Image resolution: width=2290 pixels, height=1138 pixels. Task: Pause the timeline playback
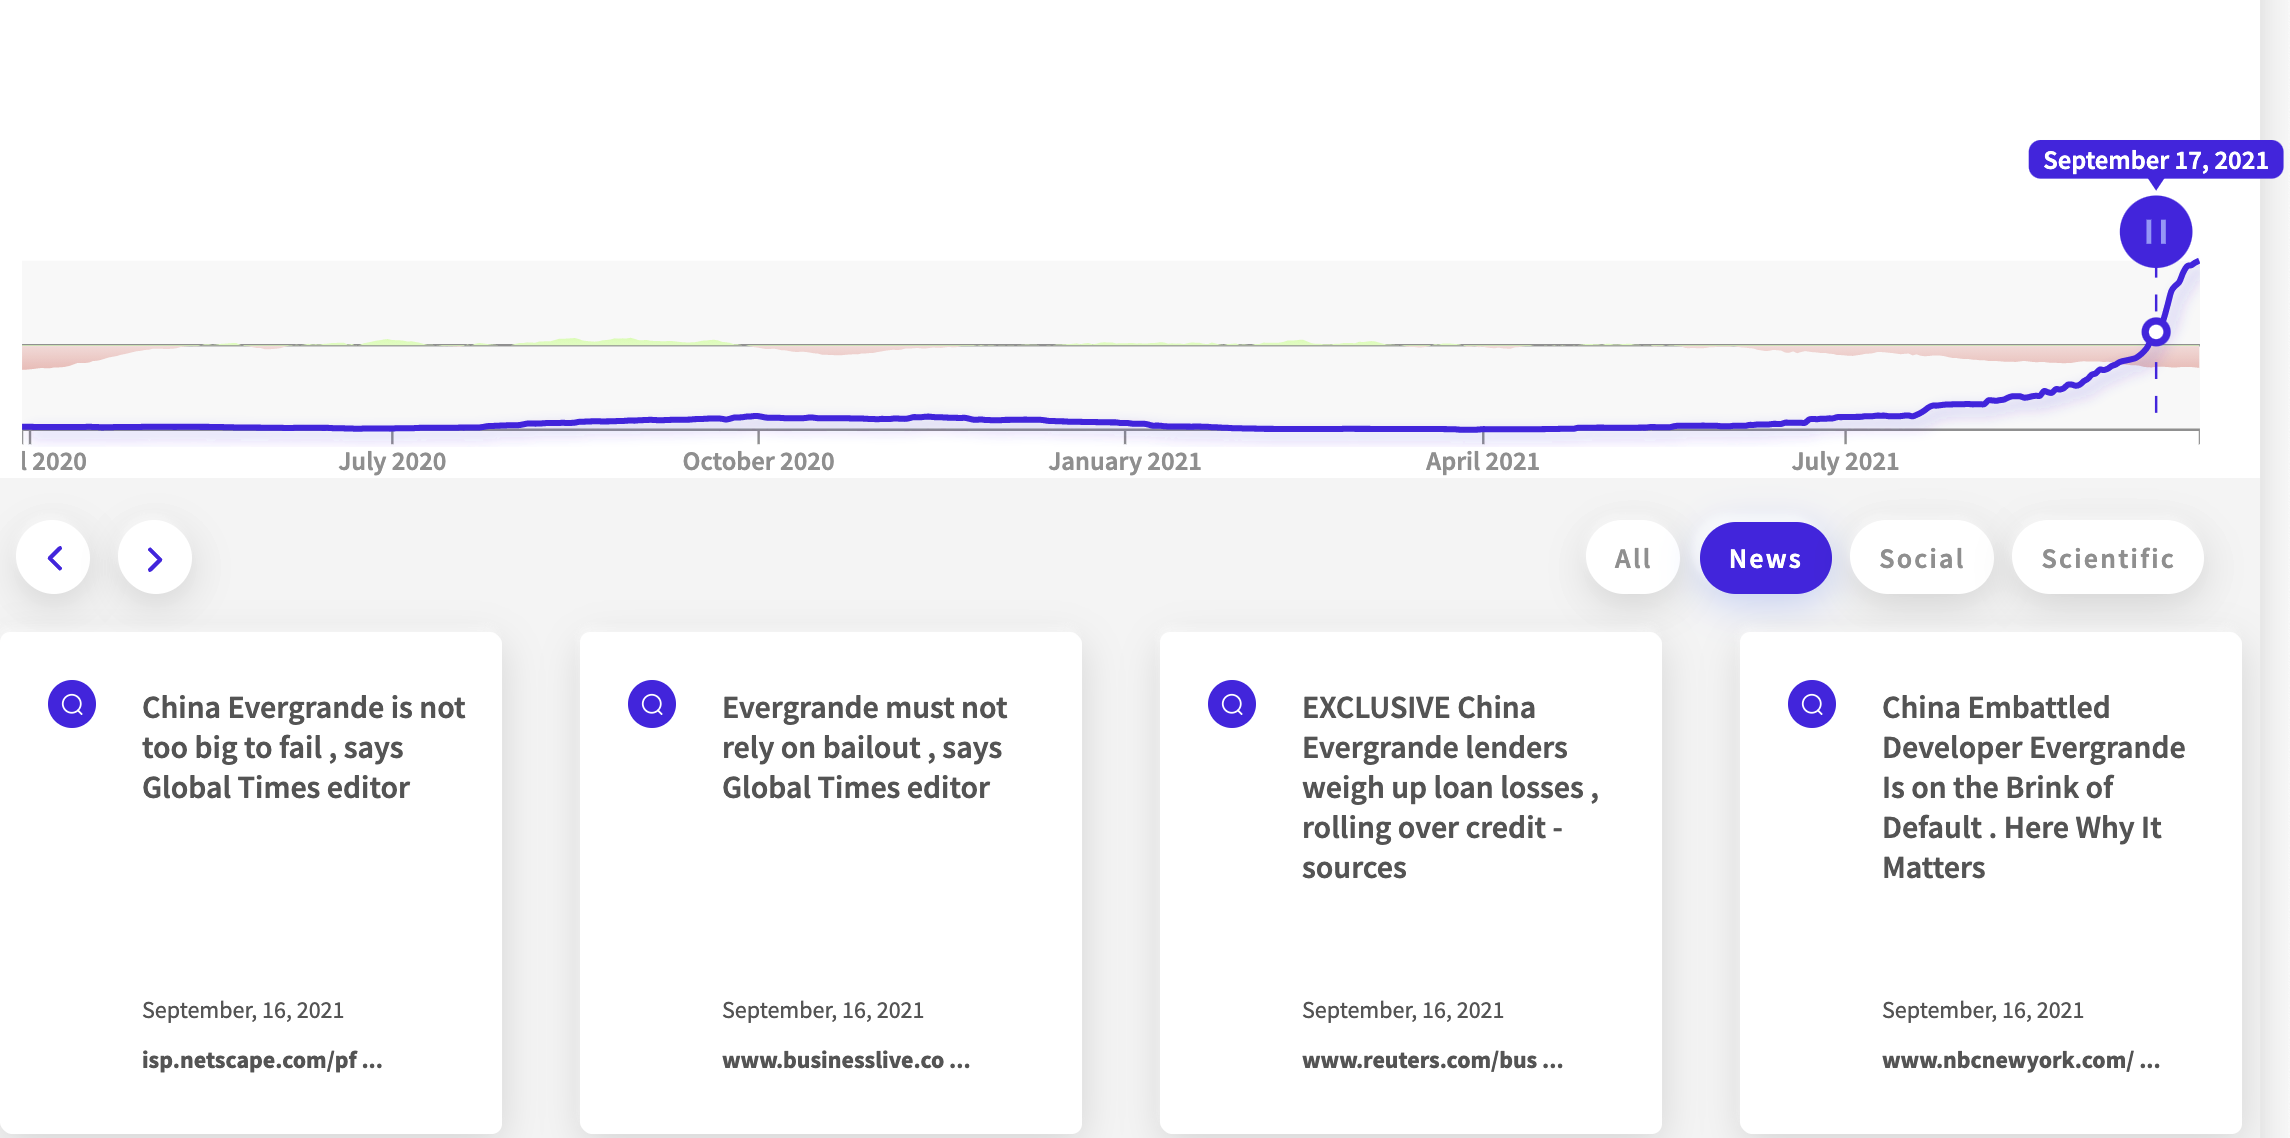[2155, 232]
